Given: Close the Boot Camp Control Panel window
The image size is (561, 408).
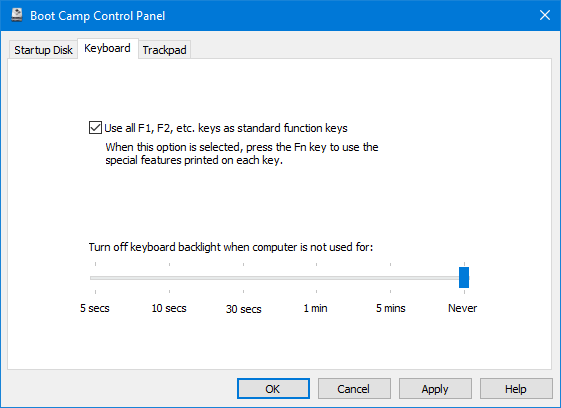Looking at the screenshot, I should (x=545, y=15).
